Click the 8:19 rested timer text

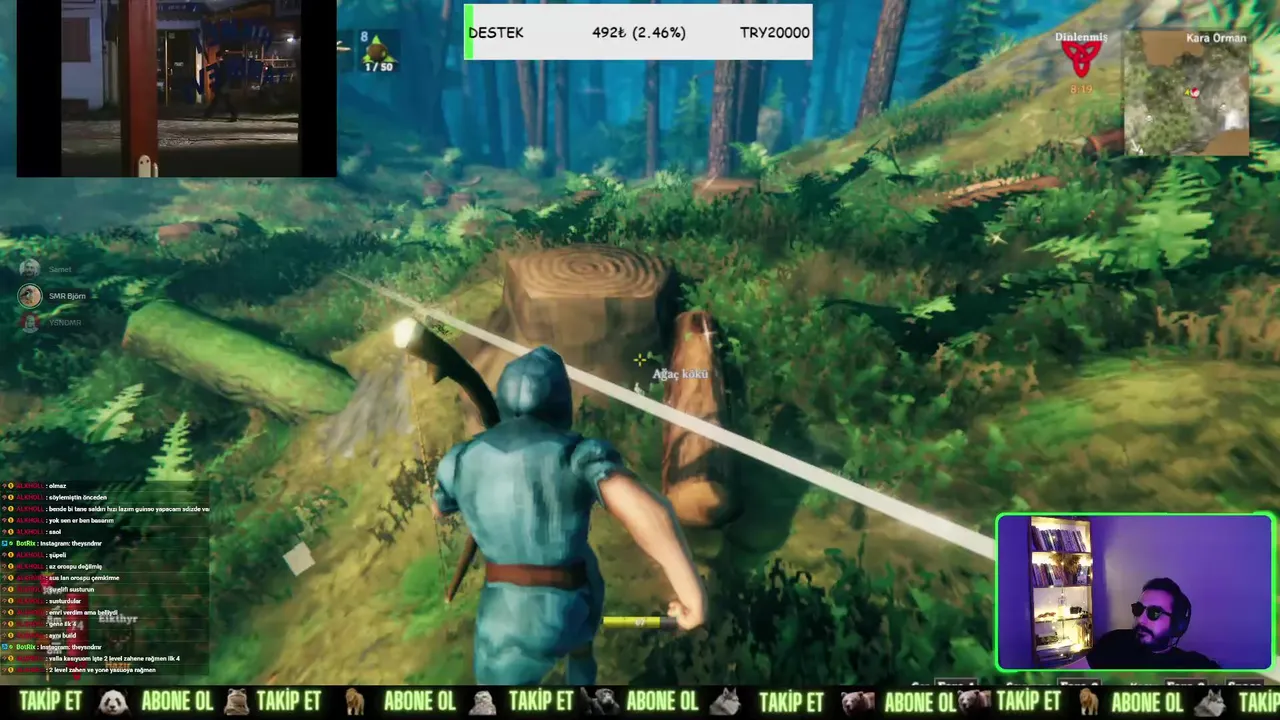click(1081, 90)
